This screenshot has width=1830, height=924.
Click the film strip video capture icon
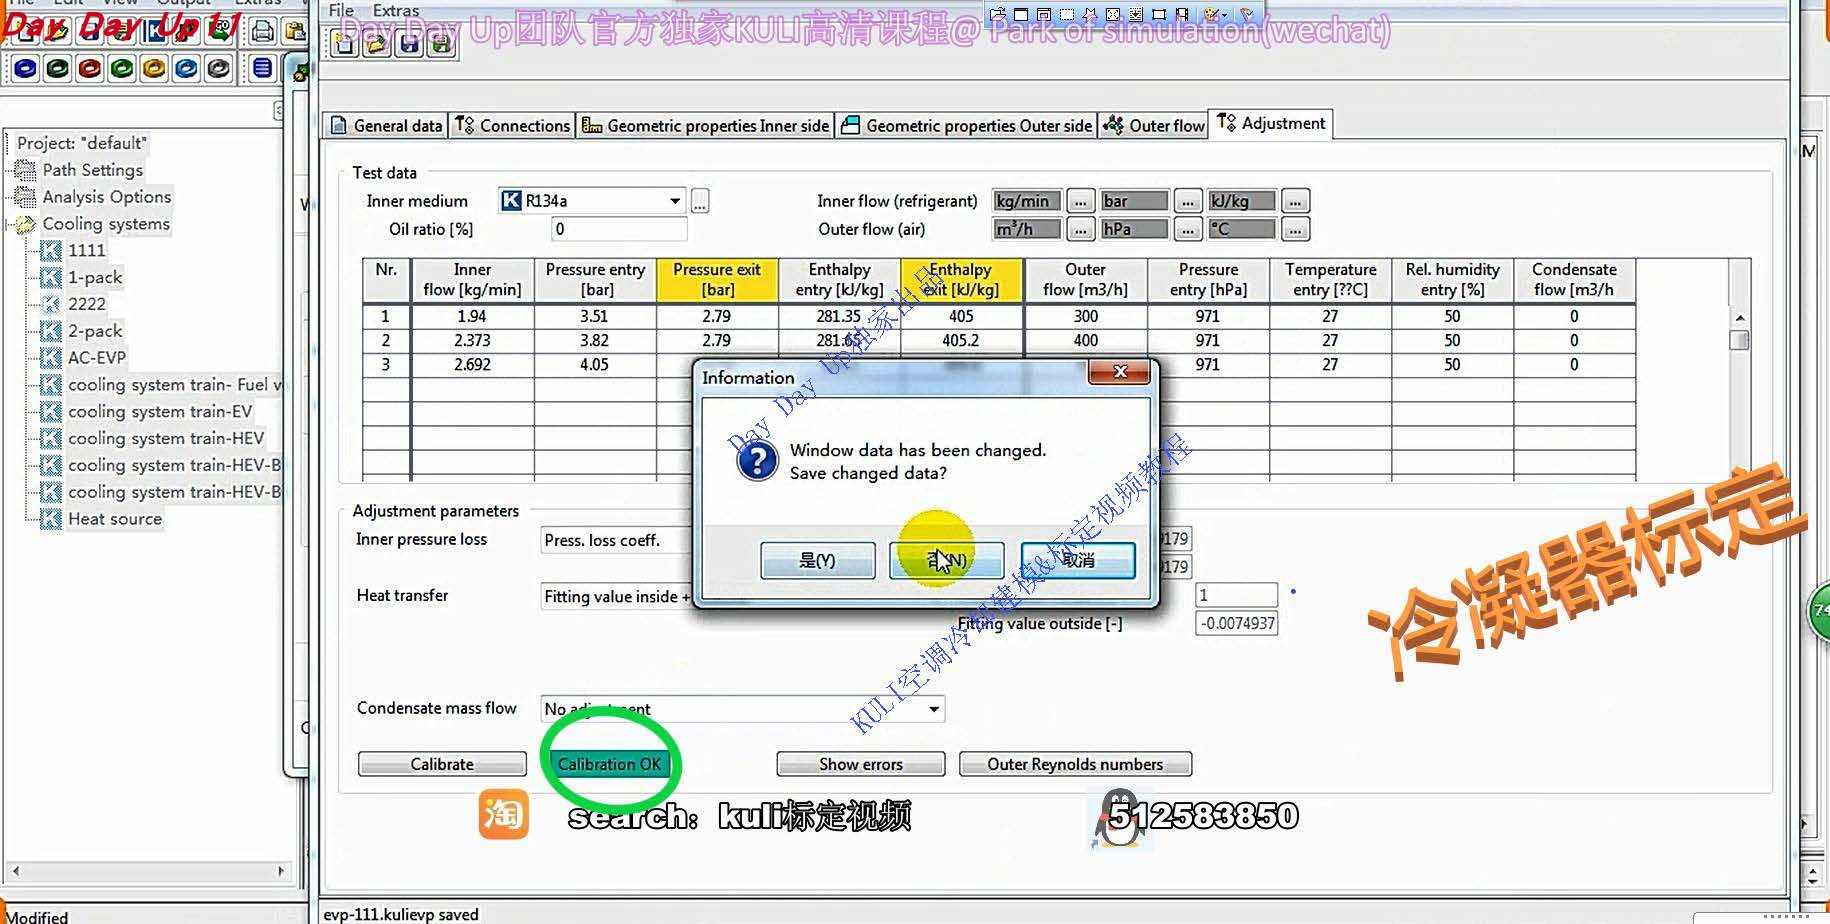[x=1181, y=14]
